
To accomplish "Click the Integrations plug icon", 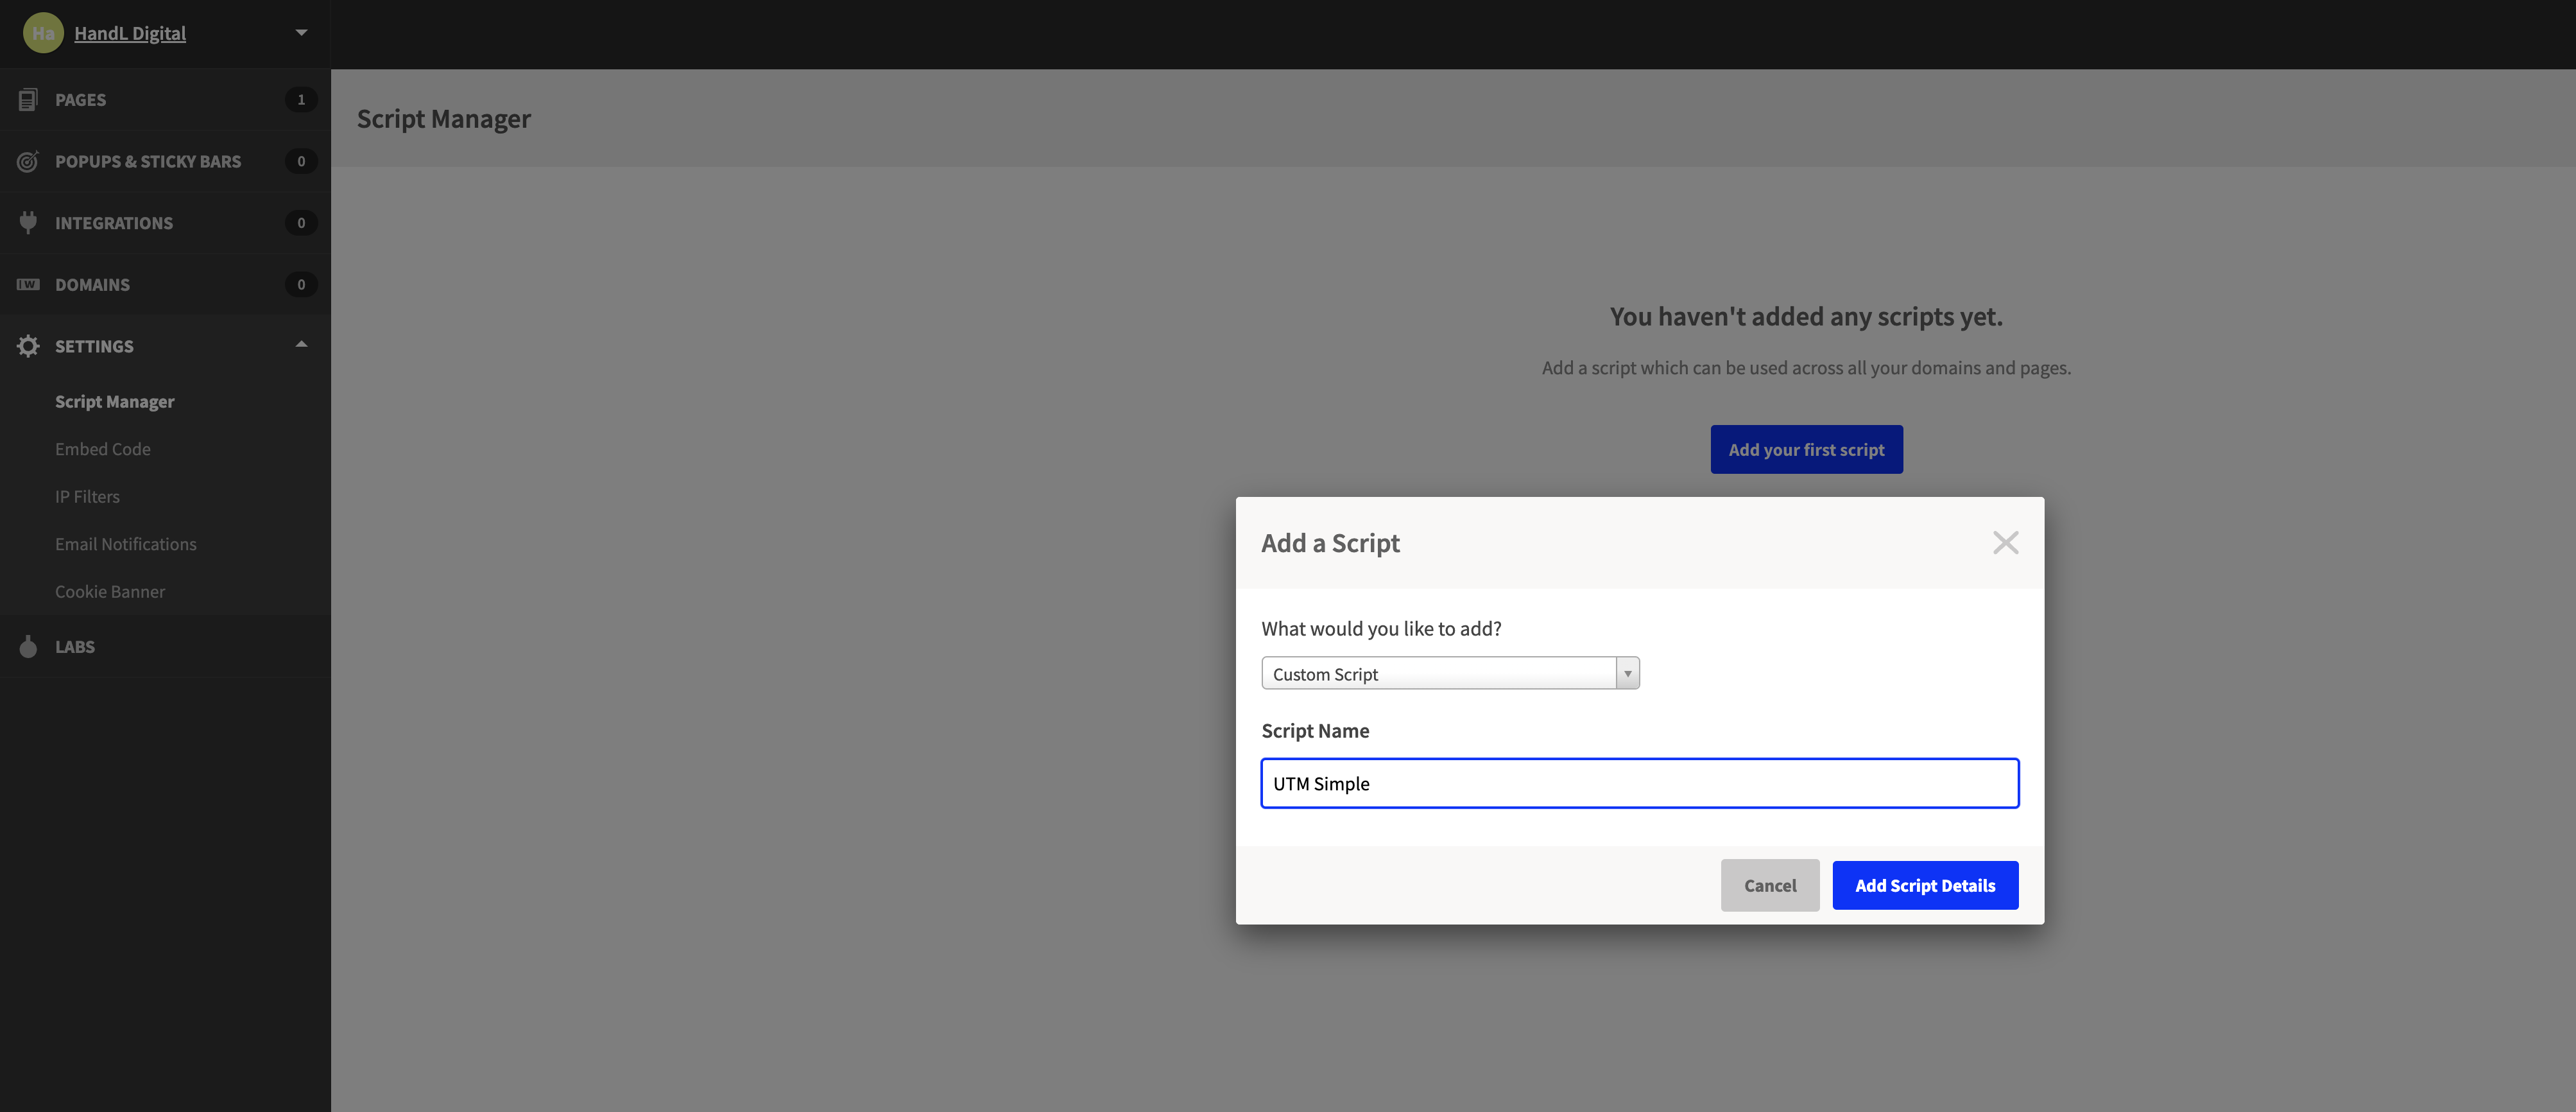I will click(28, 222).
